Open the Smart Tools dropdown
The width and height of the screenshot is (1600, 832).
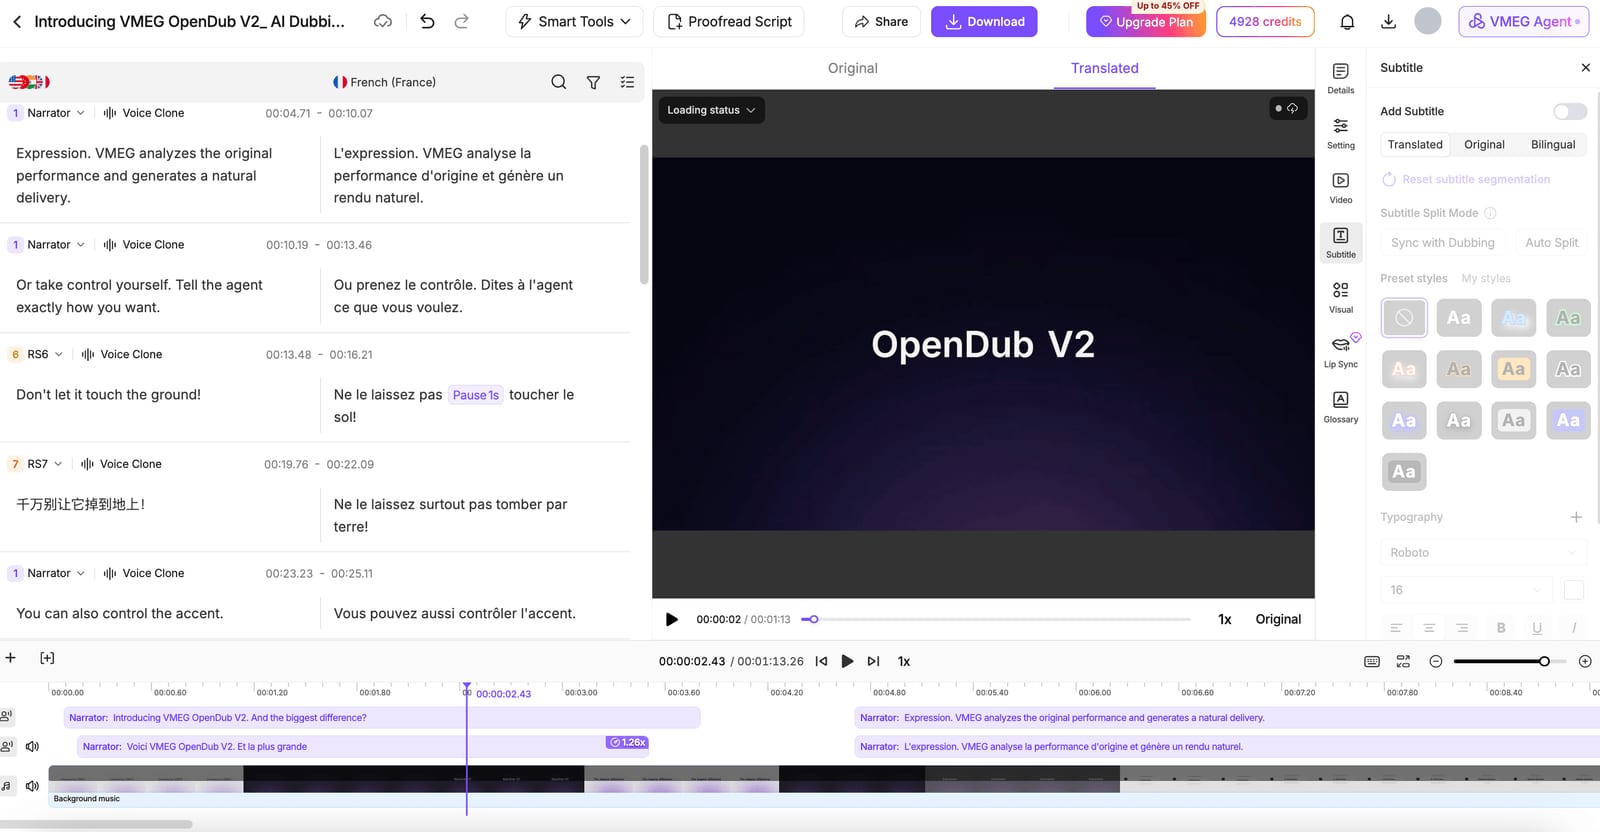[x=574, y=21]
